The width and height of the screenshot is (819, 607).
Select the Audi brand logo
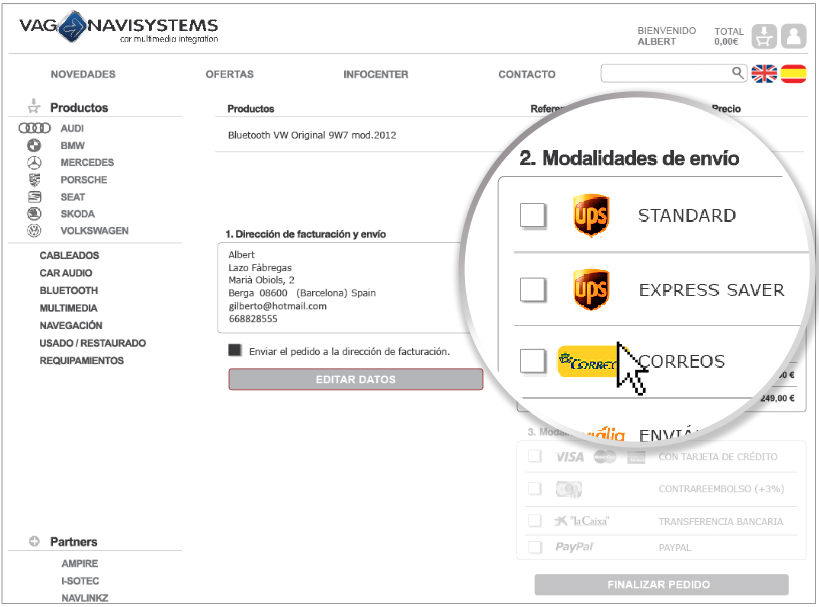[x=35, y=129]
